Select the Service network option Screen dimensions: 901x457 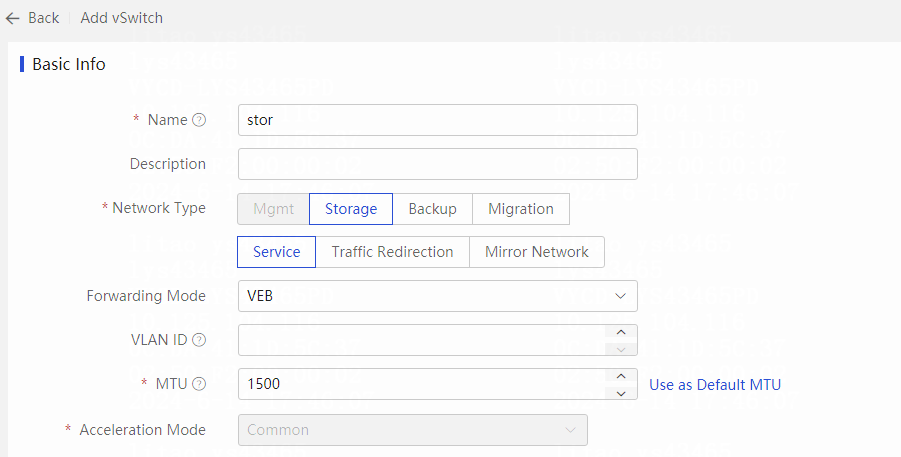tap(276, 252)
